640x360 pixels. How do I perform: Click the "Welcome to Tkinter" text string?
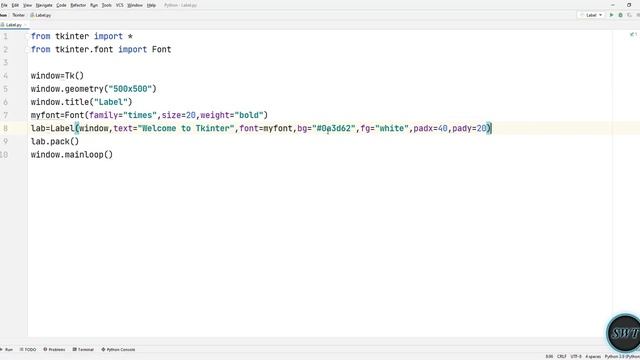coord(186,128)
